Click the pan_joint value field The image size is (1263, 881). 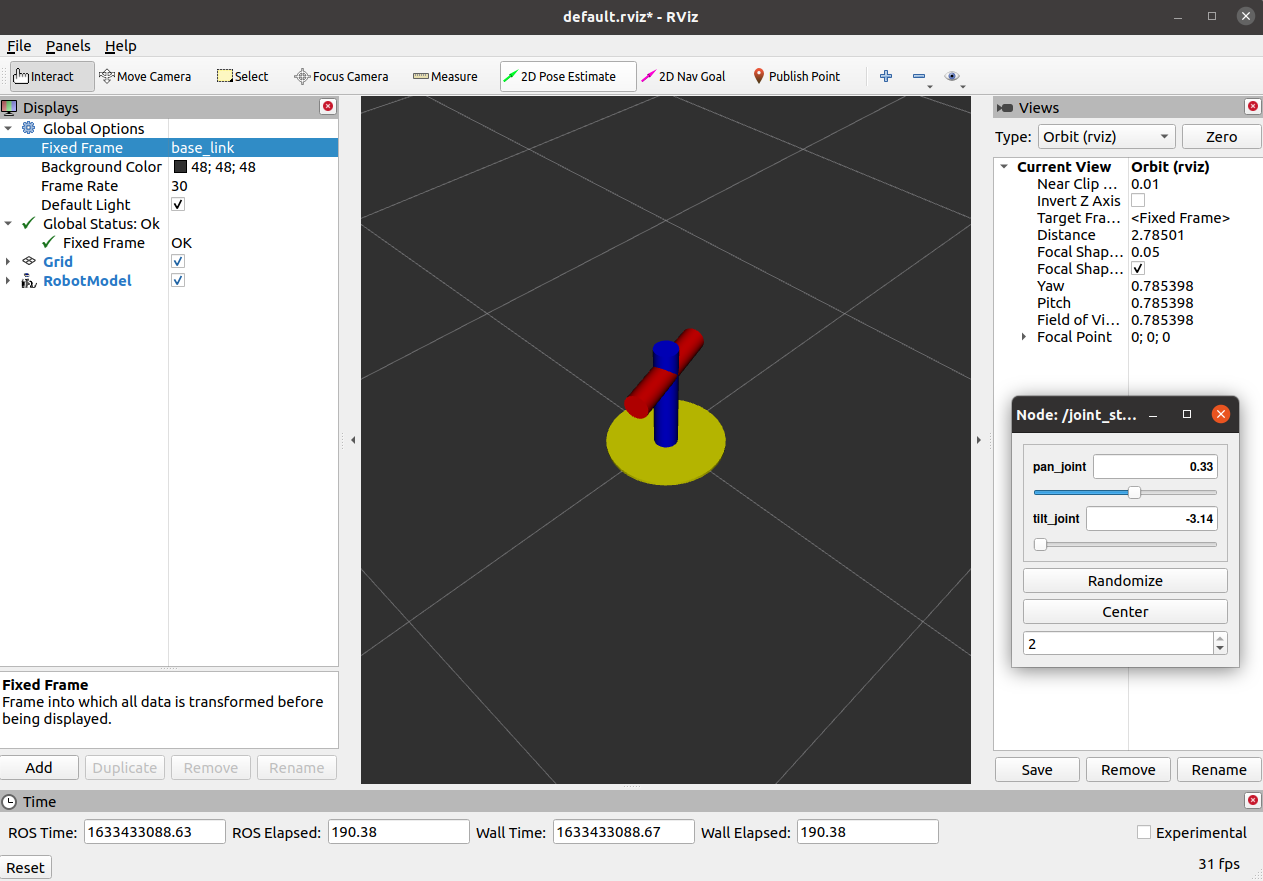point(1155,467)
